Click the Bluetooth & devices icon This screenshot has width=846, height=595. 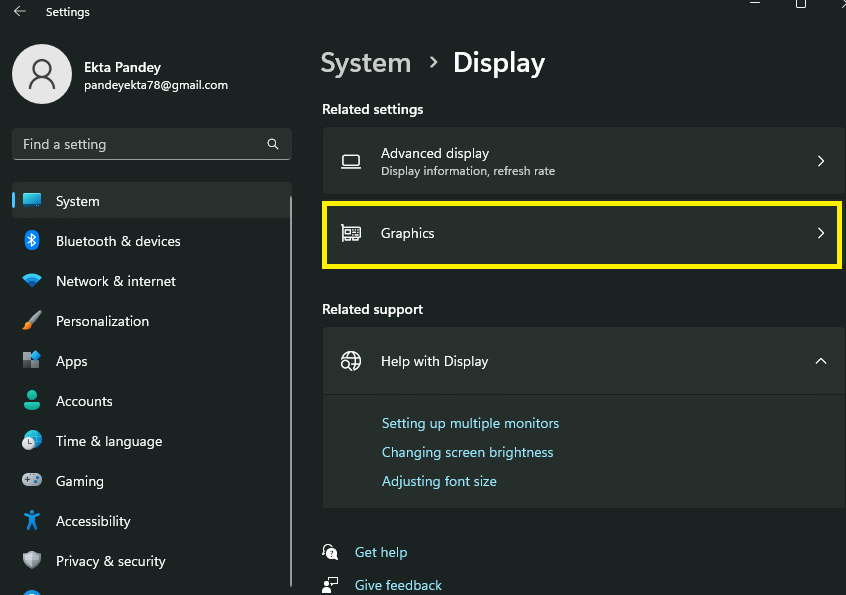[32, 241]
